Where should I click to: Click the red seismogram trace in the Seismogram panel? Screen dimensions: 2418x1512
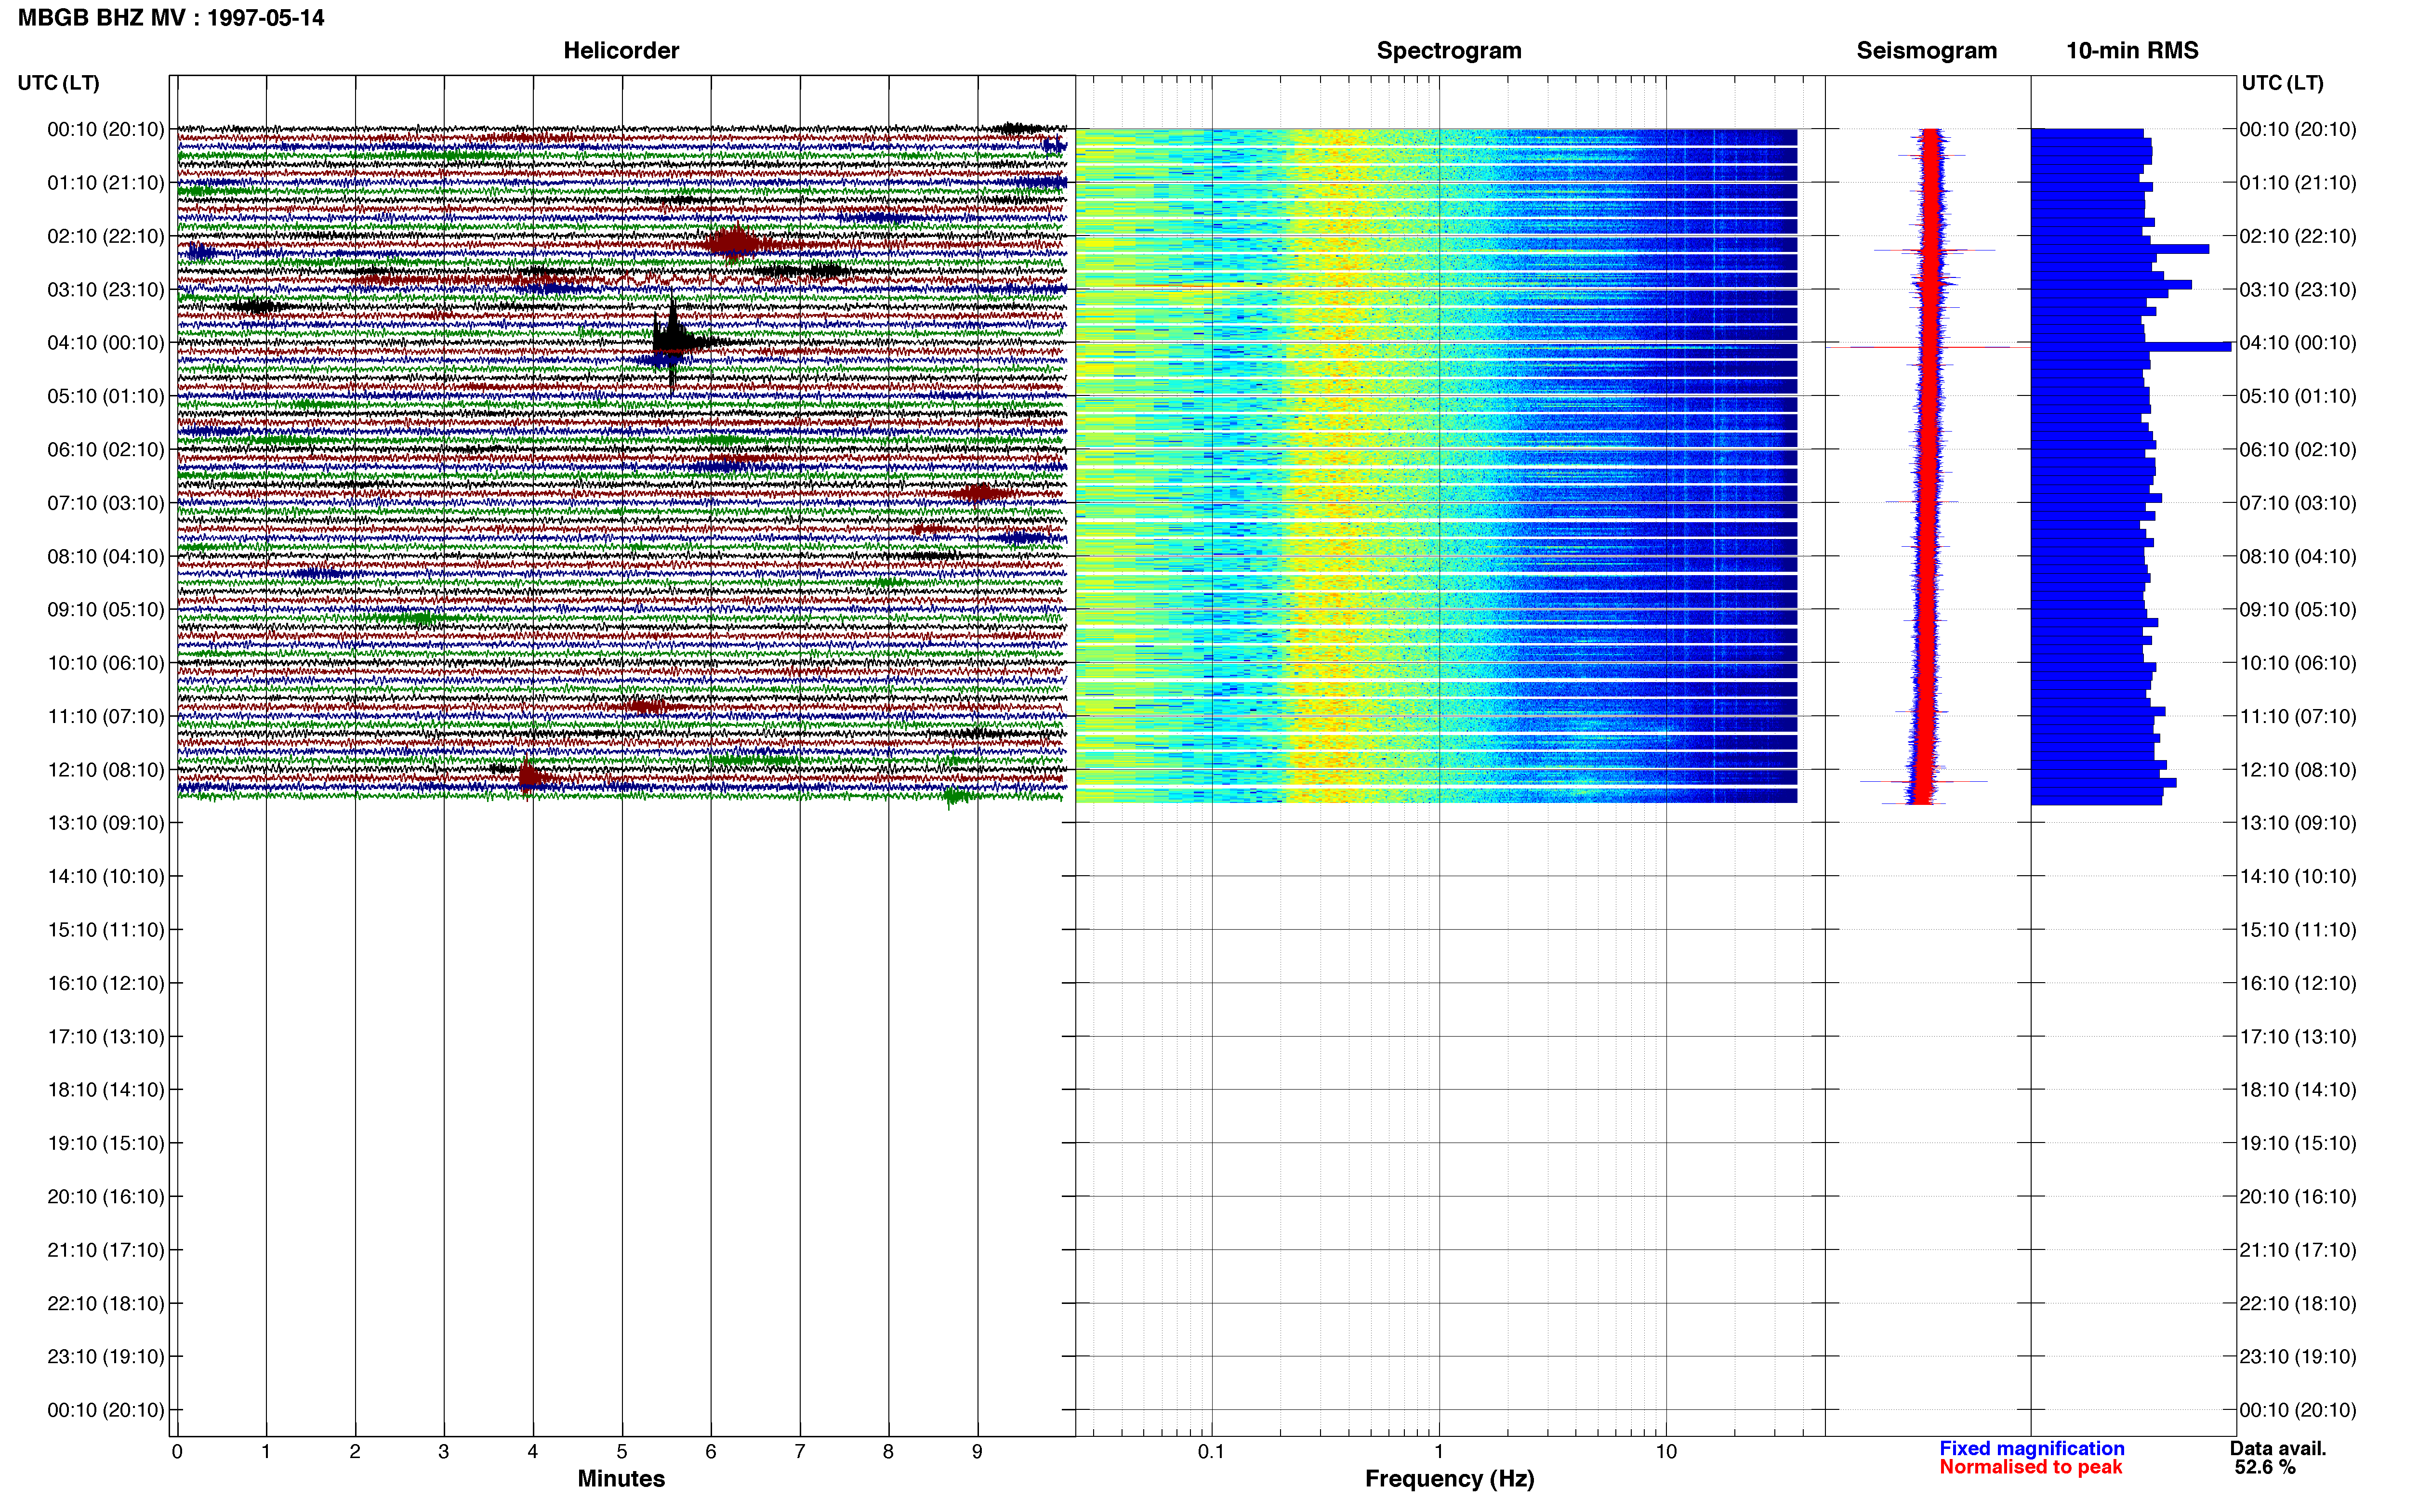tap(1928, 465)
